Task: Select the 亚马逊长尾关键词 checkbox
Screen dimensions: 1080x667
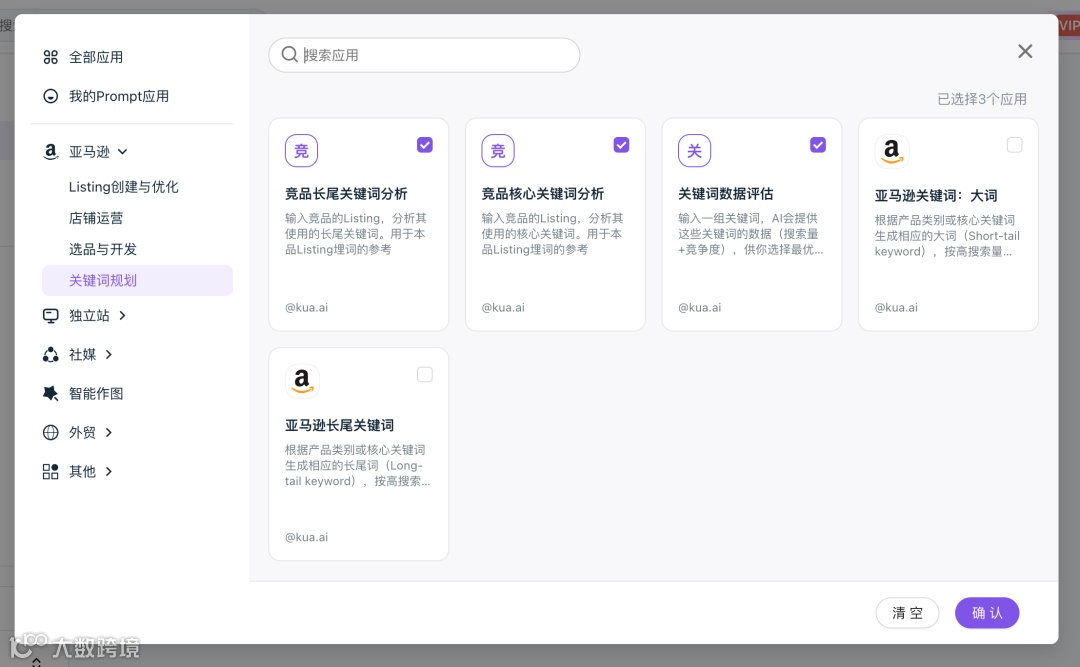Action: 424,374
